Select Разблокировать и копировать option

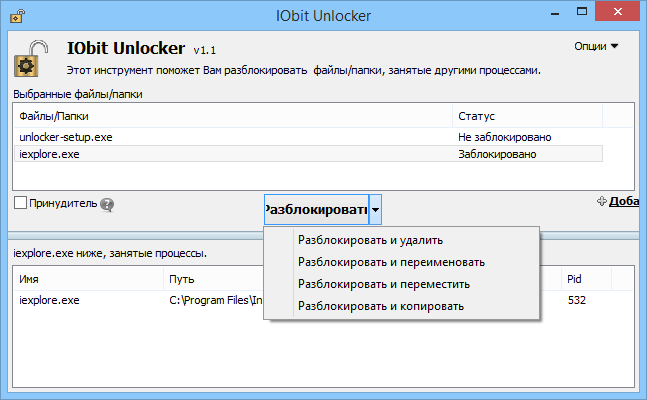click(380, 306)
